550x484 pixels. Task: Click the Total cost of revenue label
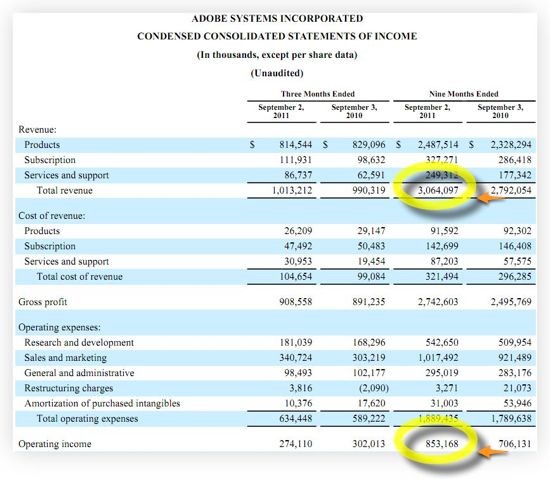point(80,276)
